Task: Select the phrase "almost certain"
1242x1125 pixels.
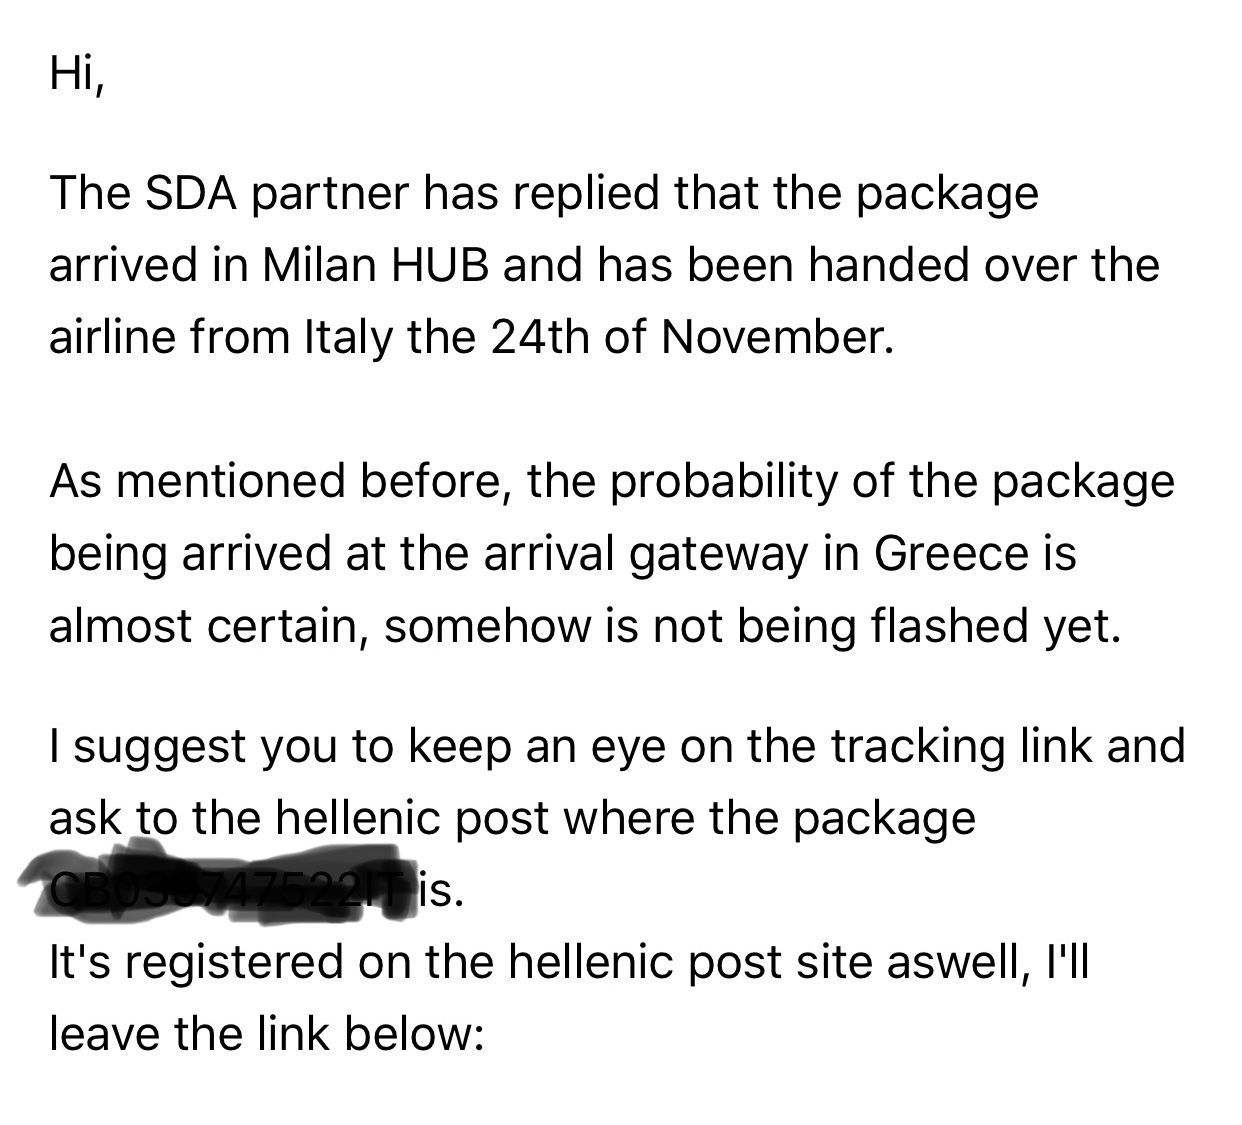Action: (207, 625)
